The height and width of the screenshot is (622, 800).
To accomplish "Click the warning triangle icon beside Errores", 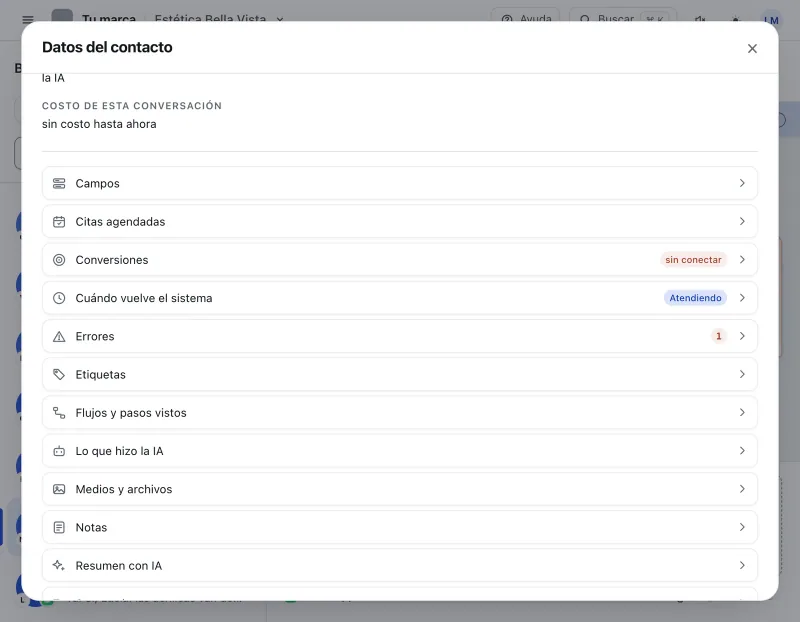I will (x=59, y=336).
